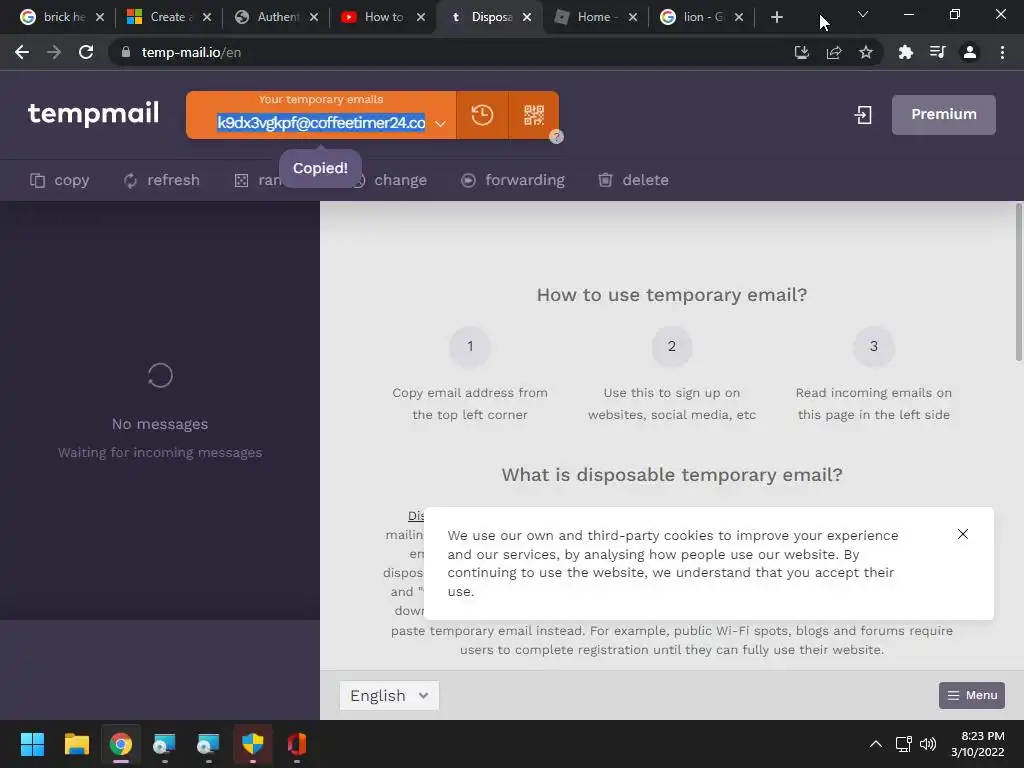
Task: Open the forwarding option
Action: (513, 180)
